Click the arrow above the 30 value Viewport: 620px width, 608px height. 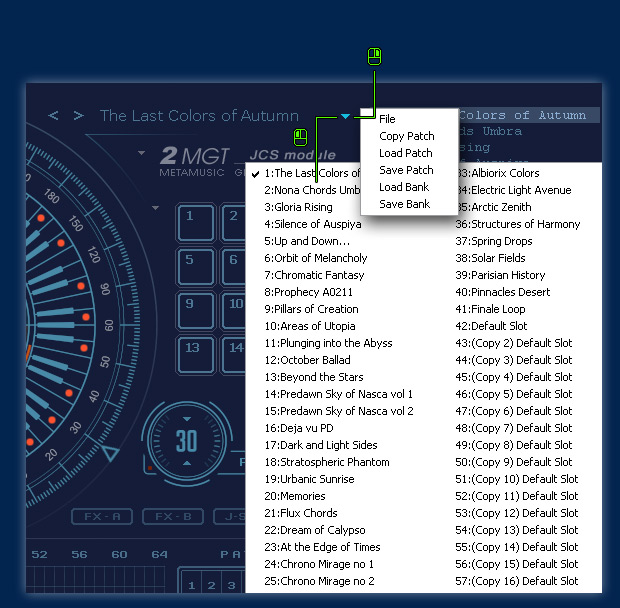(x=186, y=417)
